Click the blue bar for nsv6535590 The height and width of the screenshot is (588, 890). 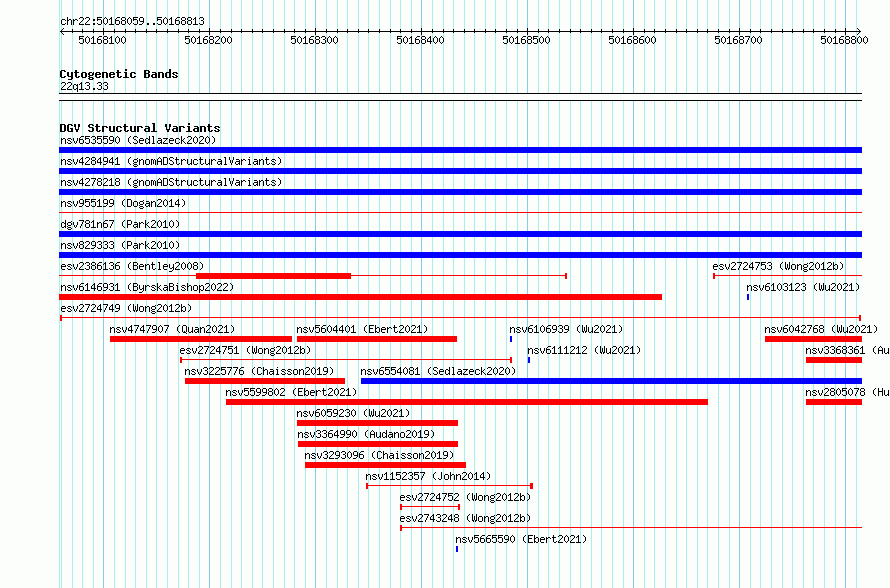click(x=460, y=150)
